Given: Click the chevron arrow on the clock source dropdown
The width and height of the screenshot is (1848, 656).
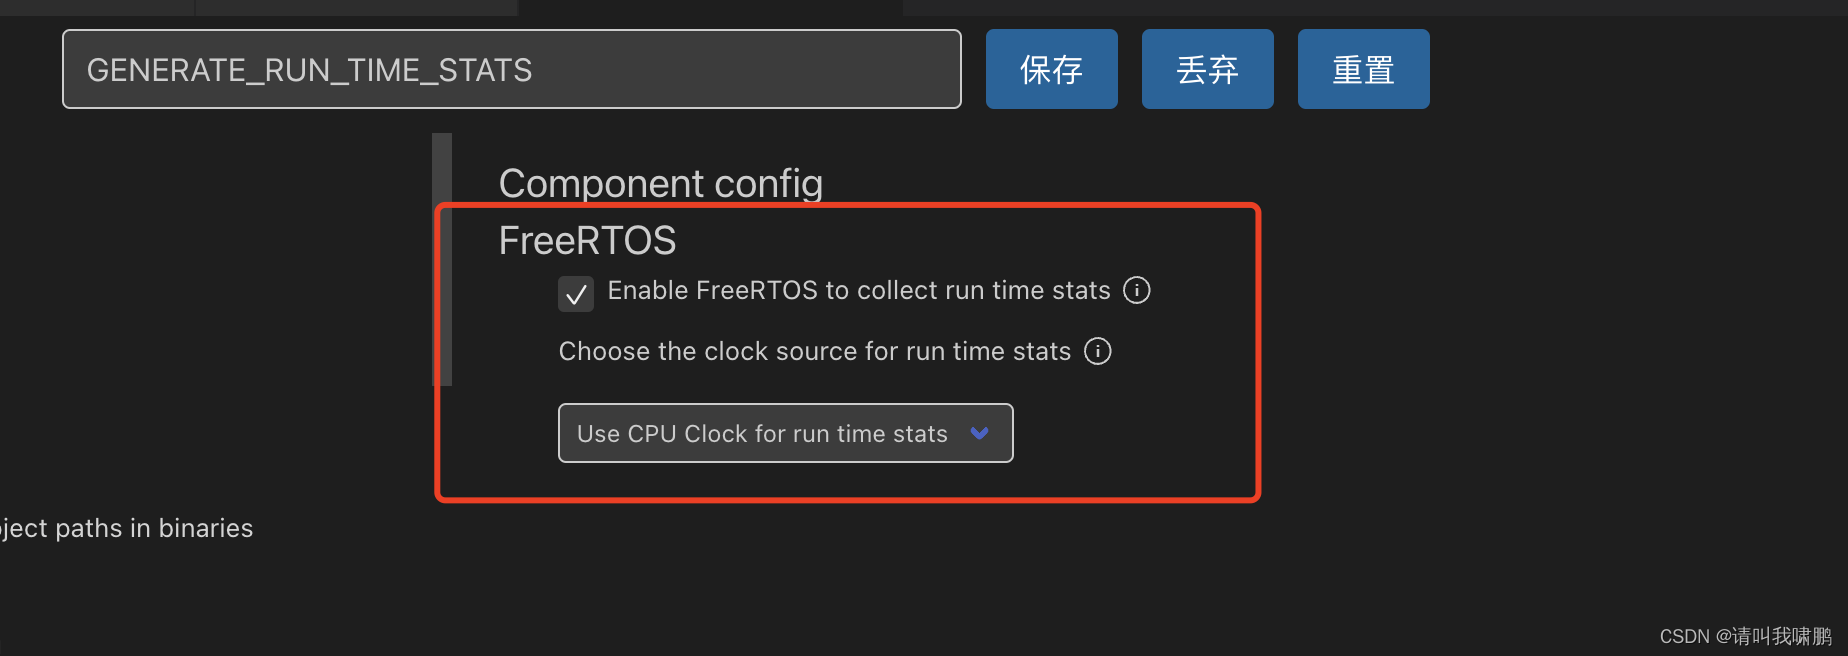Looking at the screenshot, I should click(979, 433).
